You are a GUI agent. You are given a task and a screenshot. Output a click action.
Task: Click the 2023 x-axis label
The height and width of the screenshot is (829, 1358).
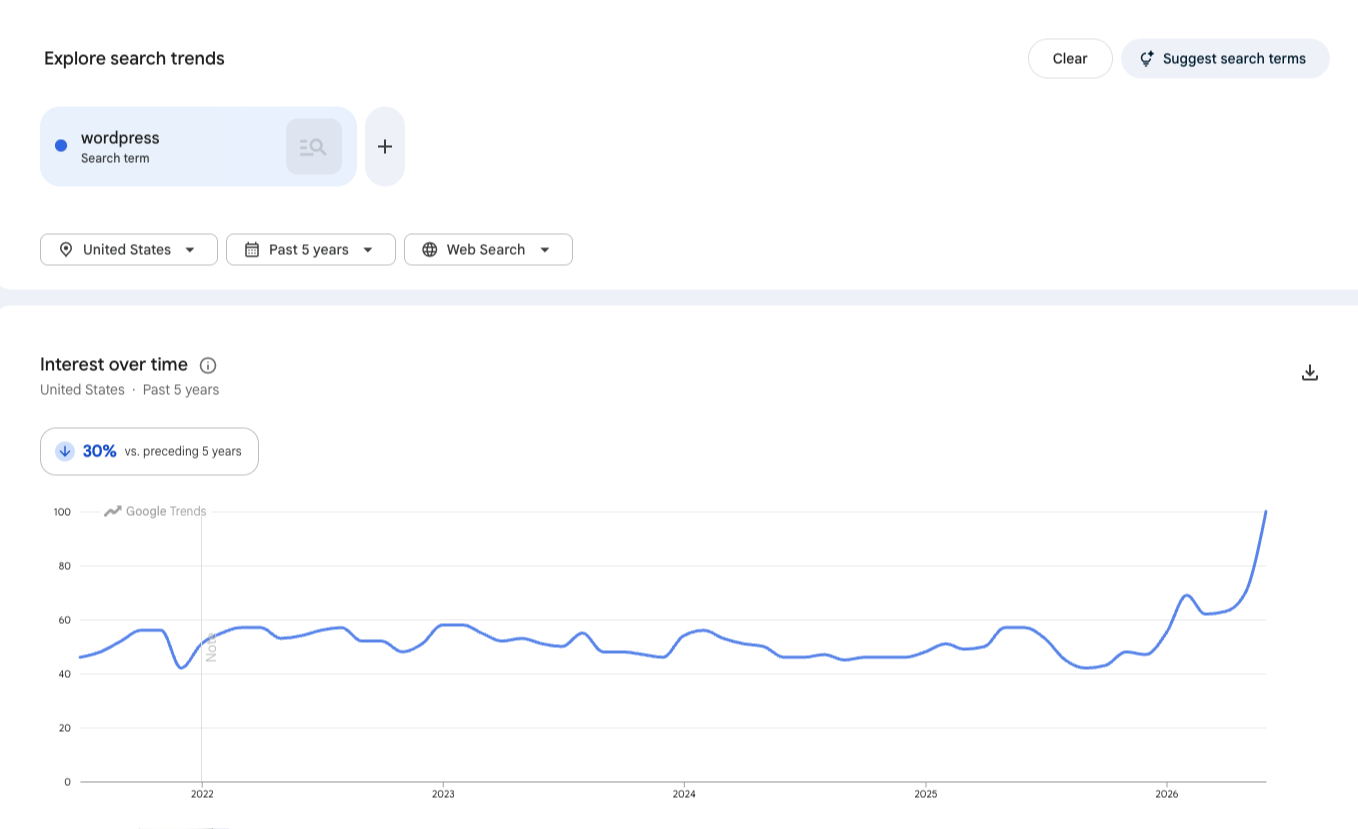point(443,795)
